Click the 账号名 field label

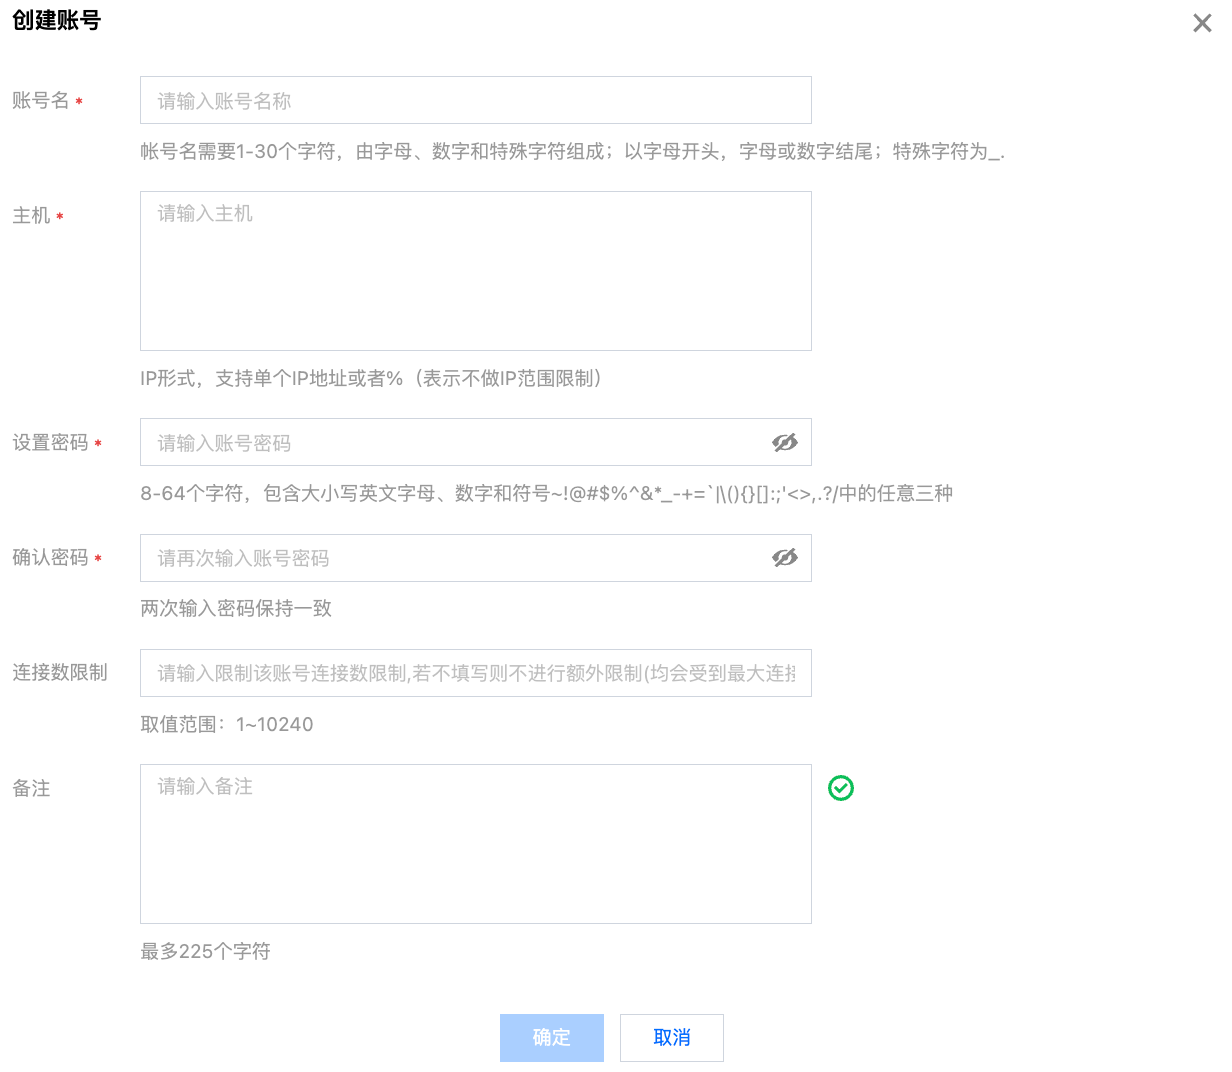pyautogui.click(x=41, y=100)
